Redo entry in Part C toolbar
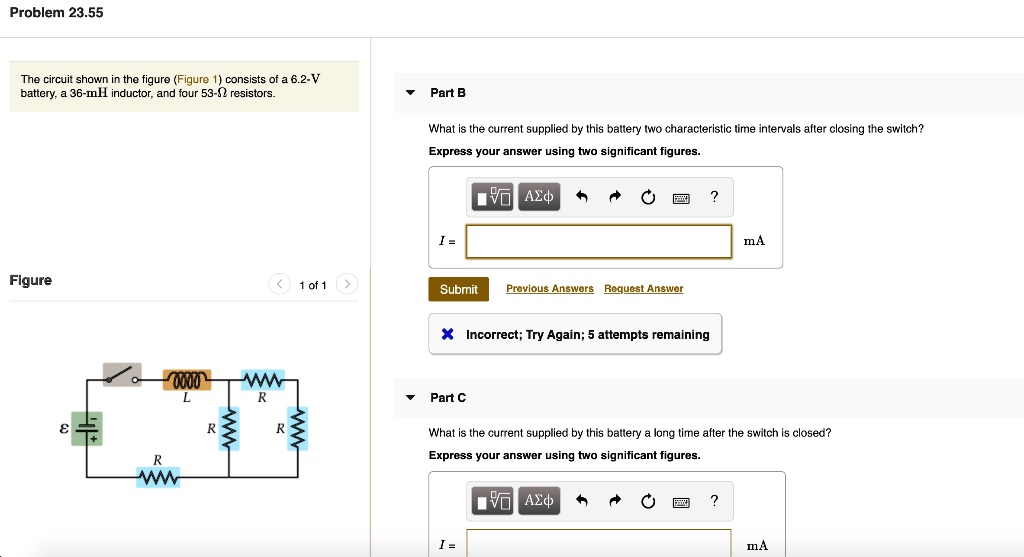 pyautogui.click(x=615, y=501)
